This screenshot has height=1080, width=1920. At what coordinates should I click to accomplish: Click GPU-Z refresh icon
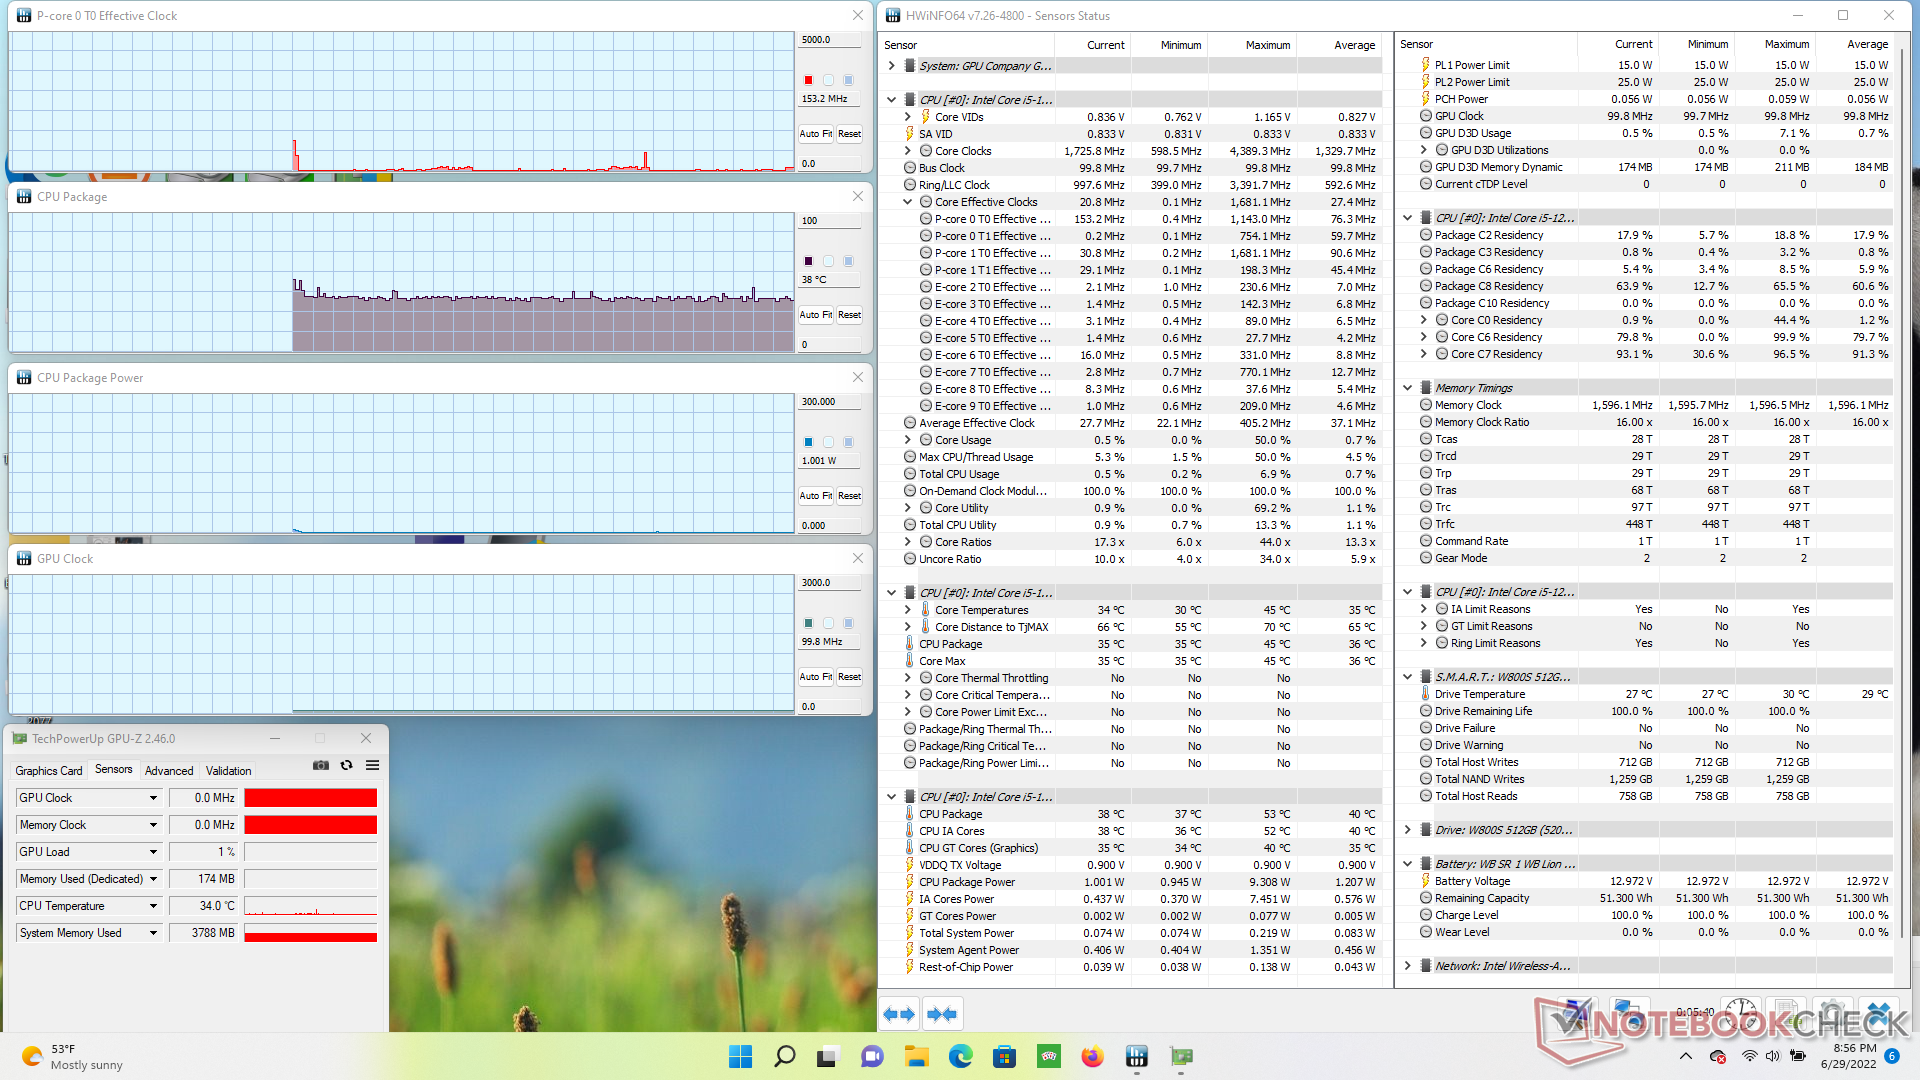coord(346,765)
